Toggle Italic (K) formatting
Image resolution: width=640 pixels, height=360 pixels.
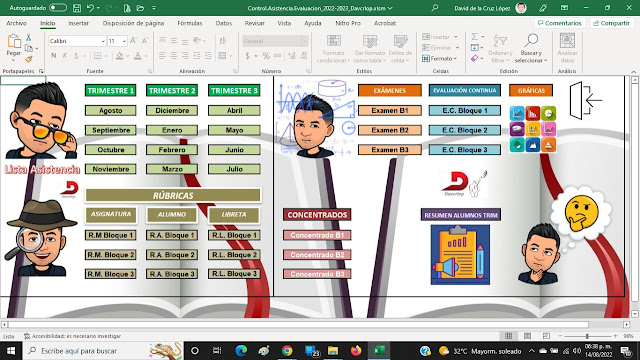(64, 56)
